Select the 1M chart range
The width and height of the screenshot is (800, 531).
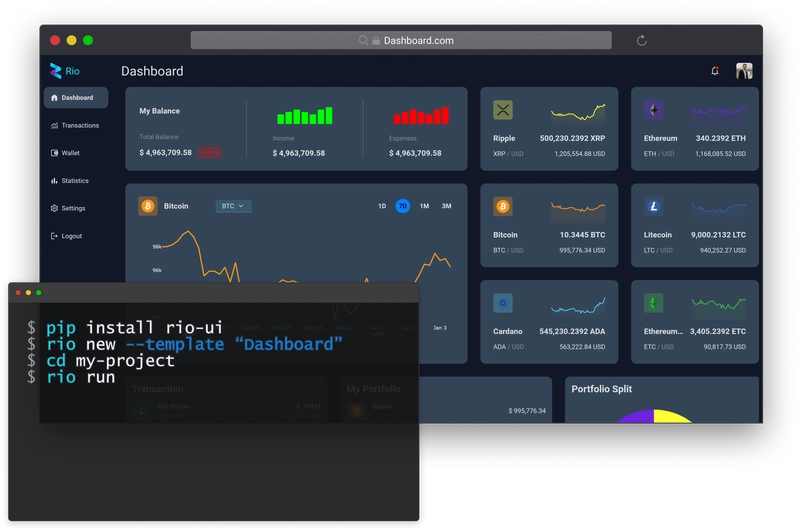(424, 206)
